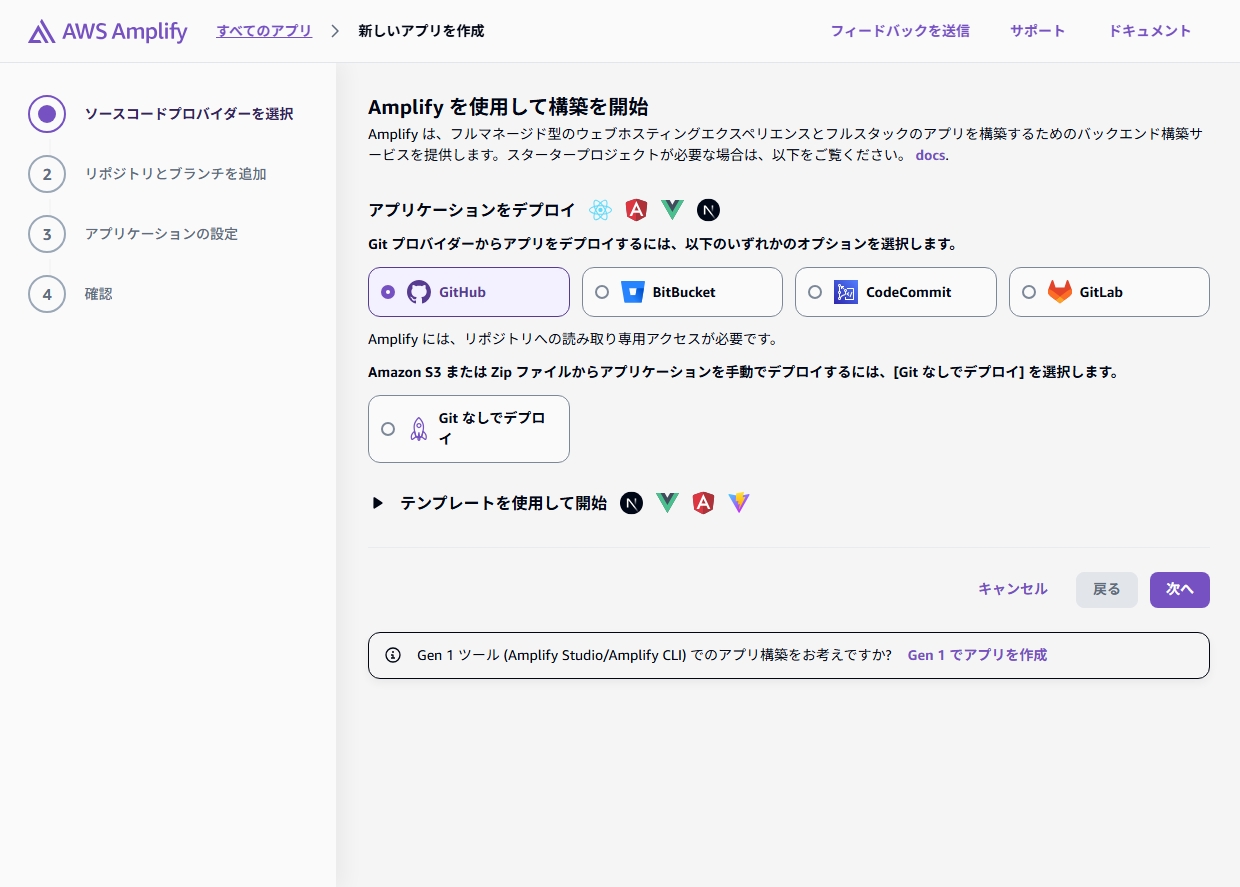Click the GitHub octocat icon
The width and height of the screenshot is (1240, 887).
(419, 292)
